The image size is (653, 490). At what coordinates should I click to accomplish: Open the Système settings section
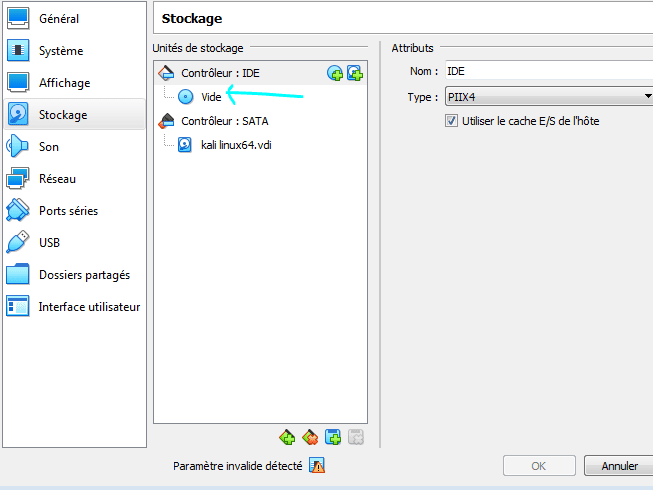click(x=61, y=51)
